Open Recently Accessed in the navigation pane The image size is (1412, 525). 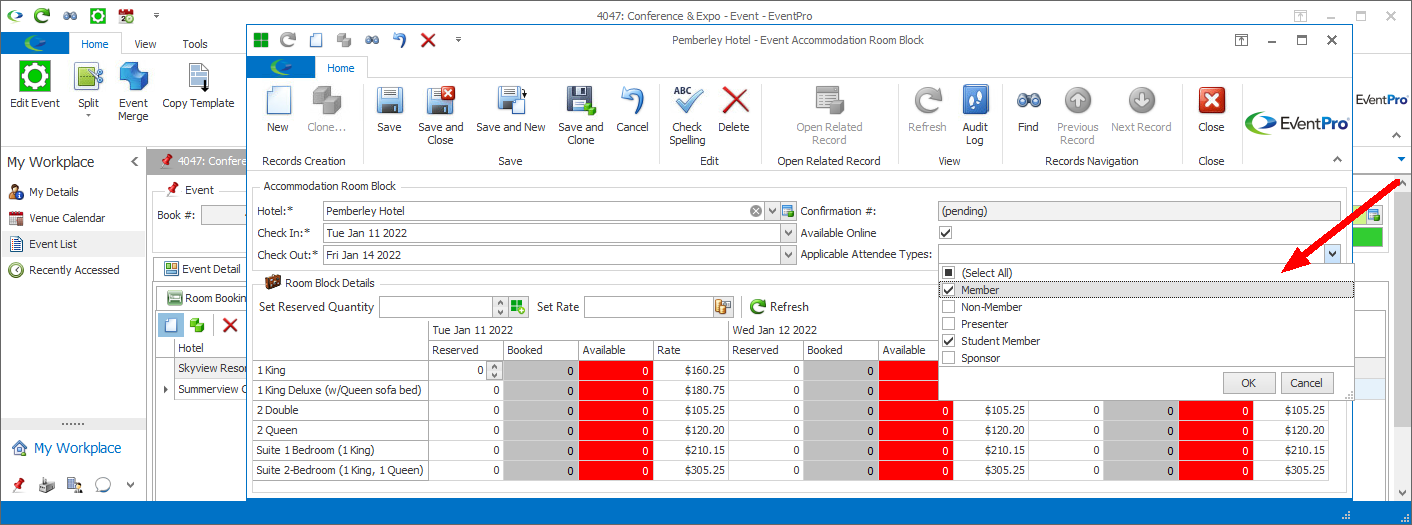point(73,270)
